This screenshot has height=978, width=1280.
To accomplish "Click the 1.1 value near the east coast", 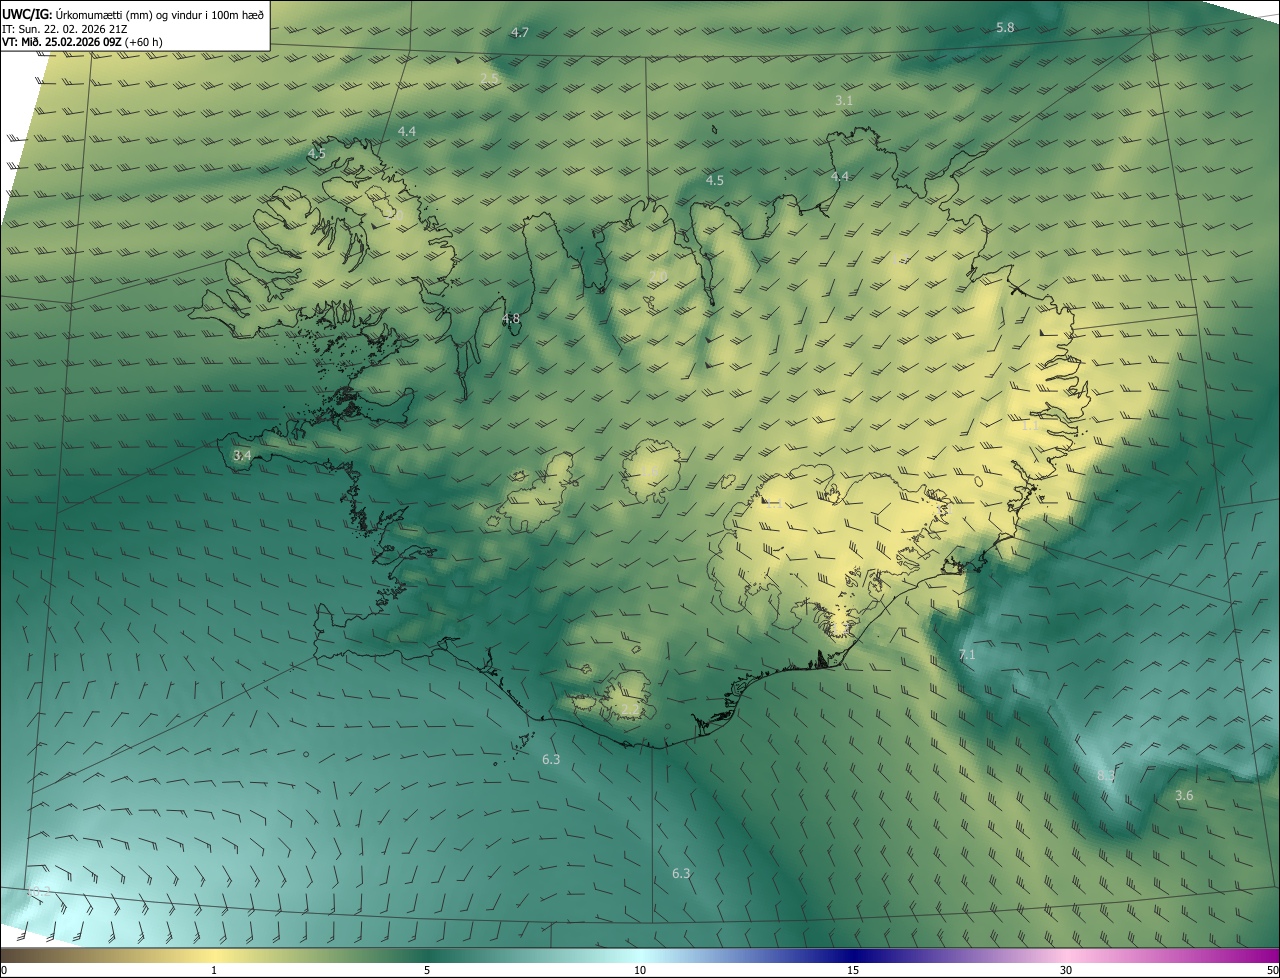I will click(1030, 425).
